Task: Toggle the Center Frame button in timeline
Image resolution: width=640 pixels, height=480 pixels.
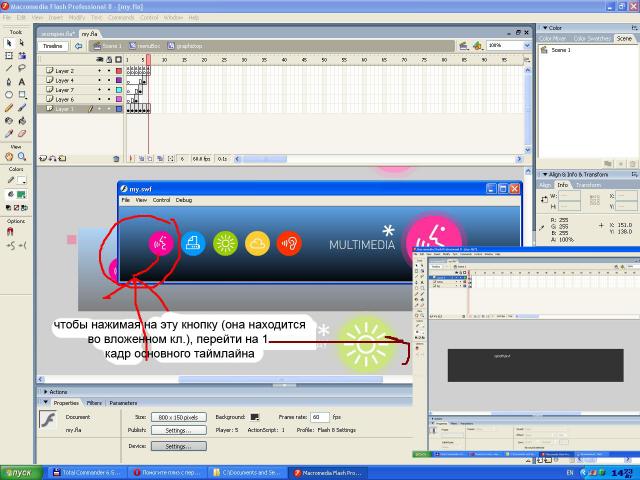Action: (x=131, y=159)
